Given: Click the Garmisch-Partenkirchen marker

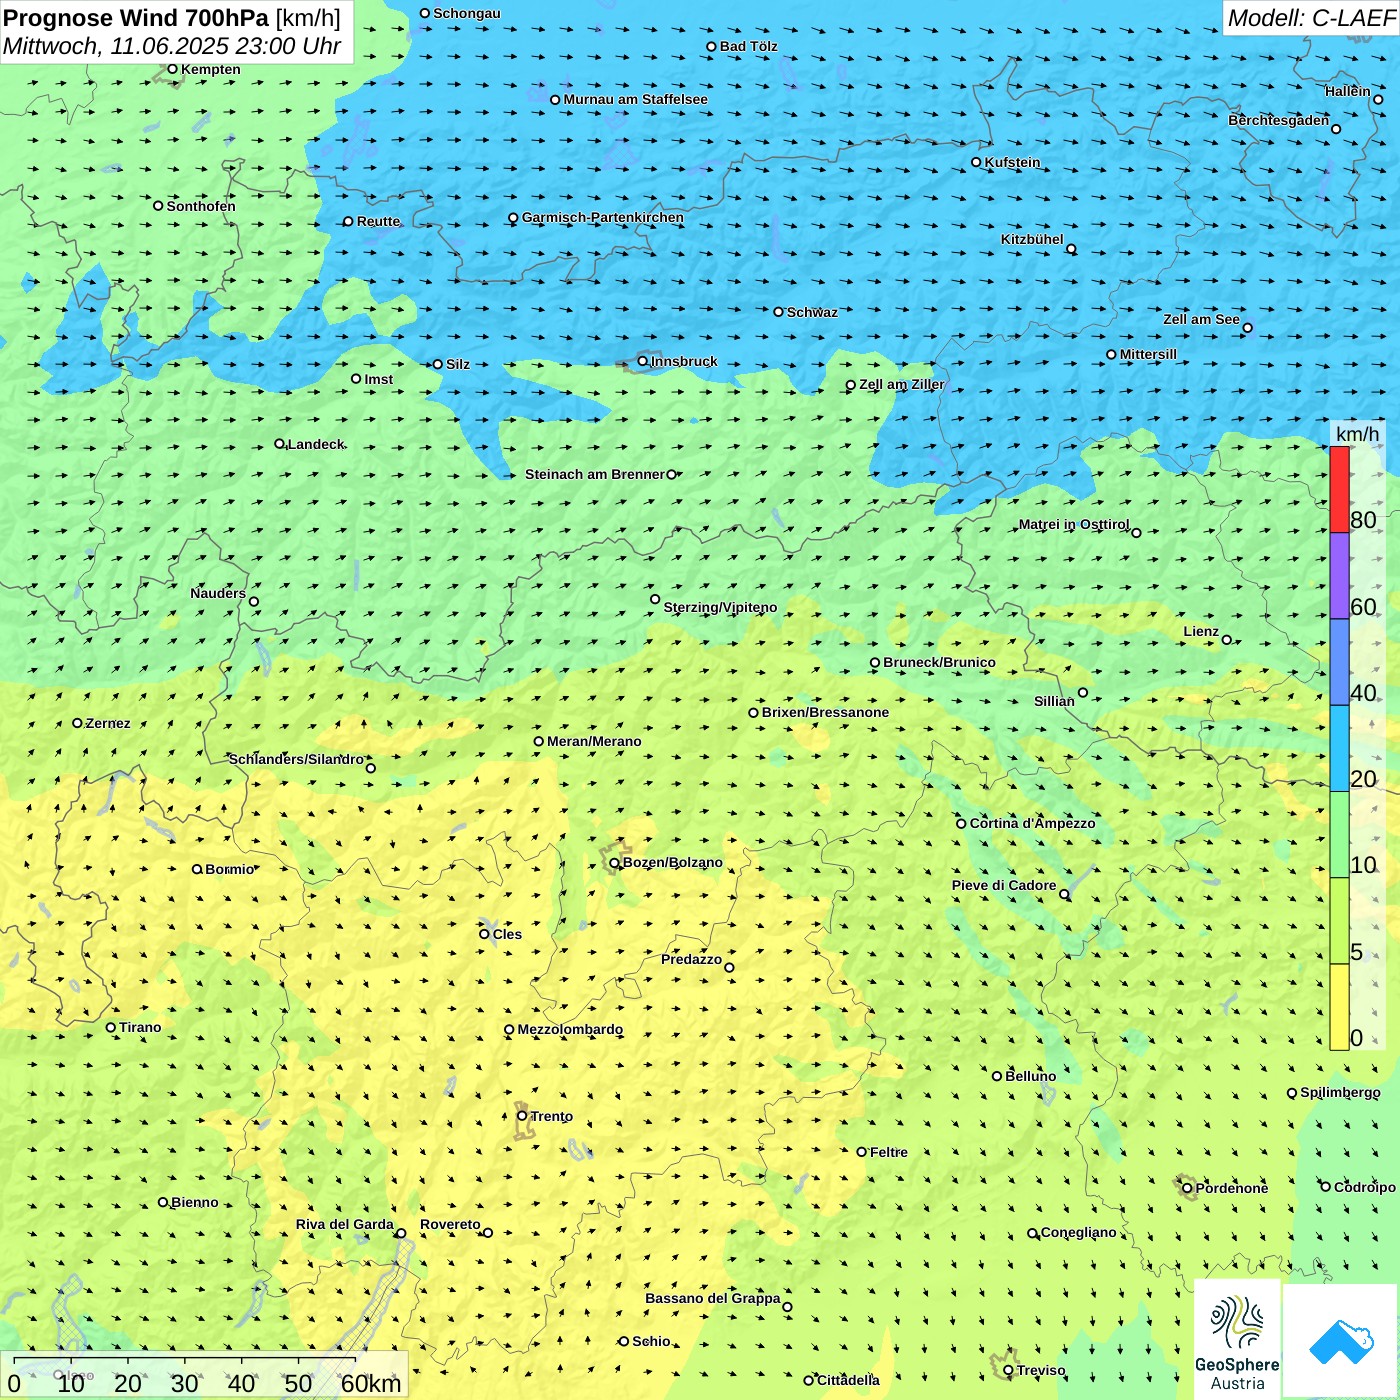Looking at the screenshot, I should pos(513,218).
